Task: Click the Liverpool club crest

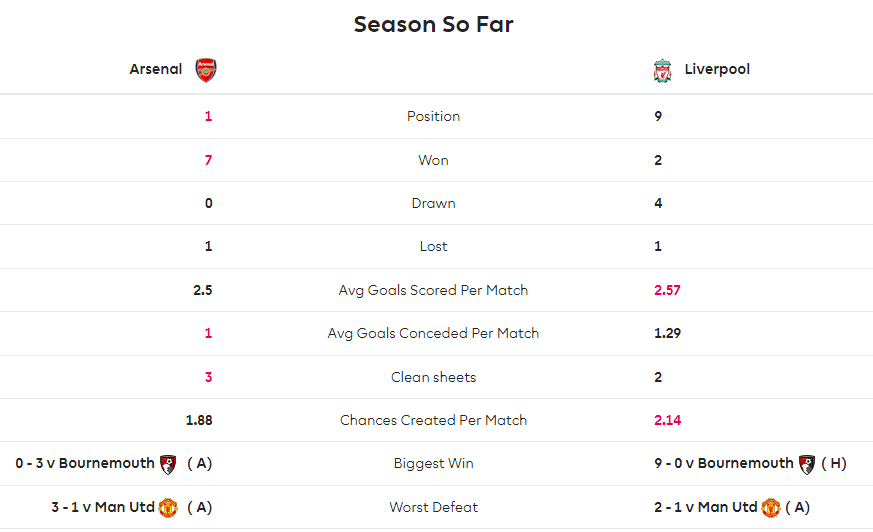Action: [662, 71]
